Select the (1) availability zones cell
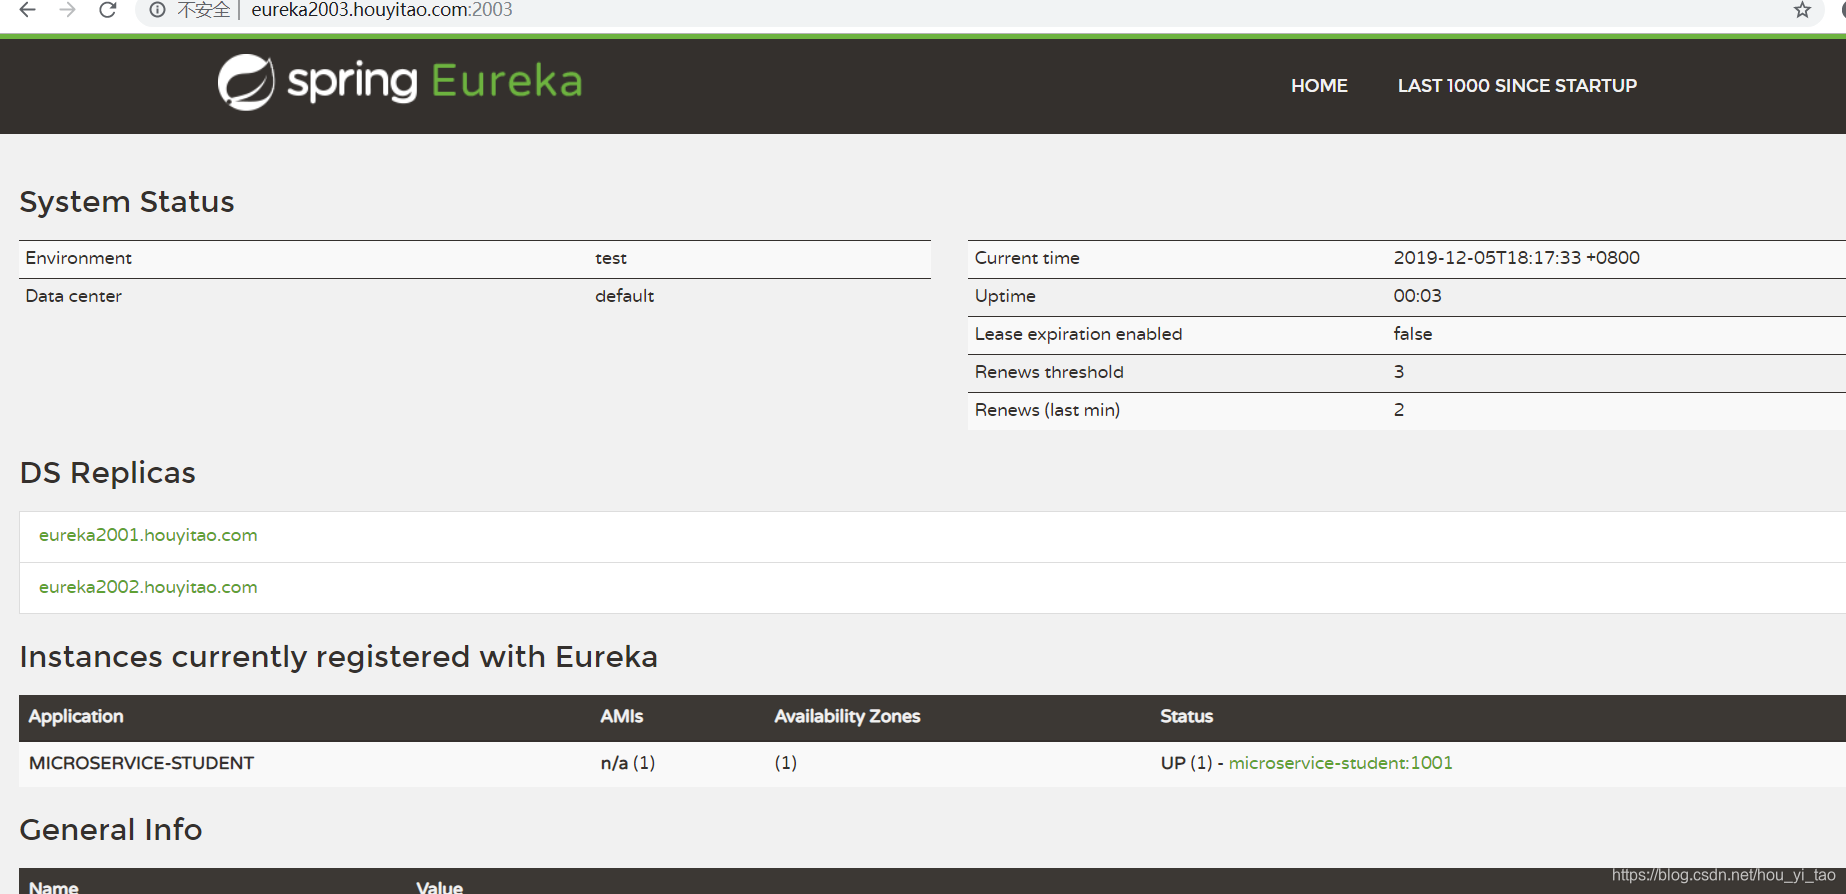The height and width of the screenshot is (894, 1846). tap(786, 763)
